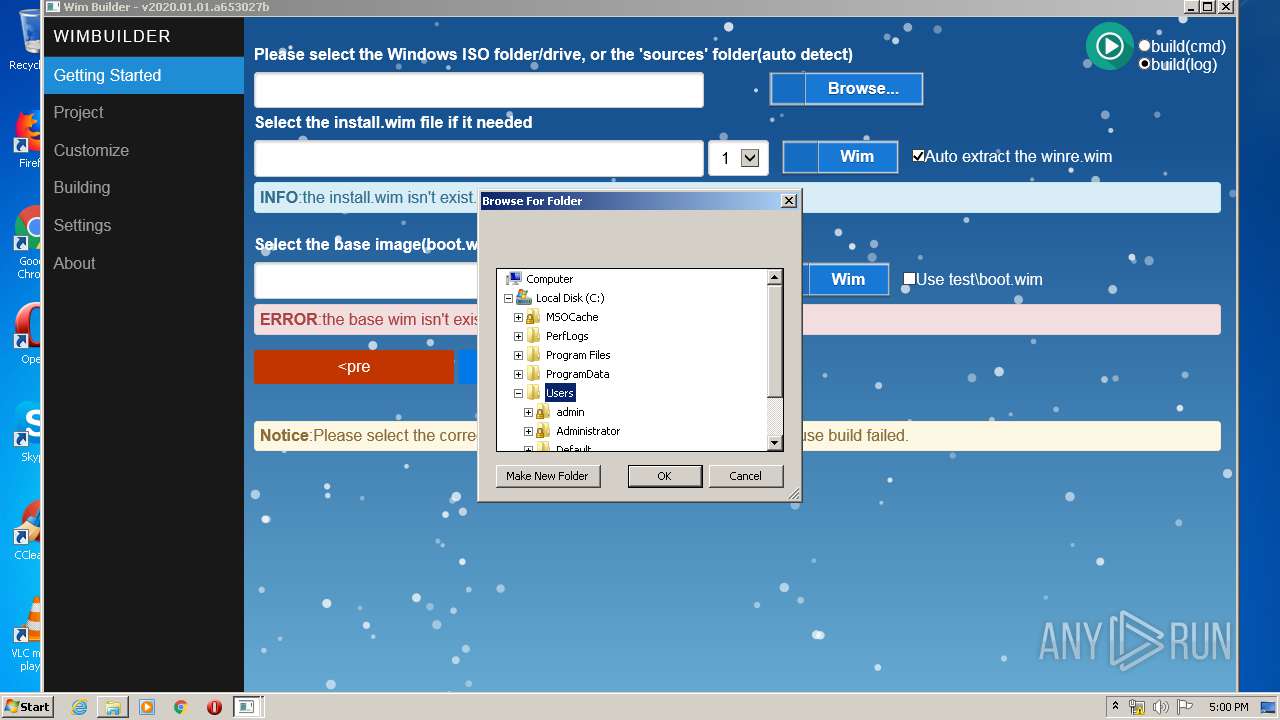Select the admin folder under Users

click(570, 412)
